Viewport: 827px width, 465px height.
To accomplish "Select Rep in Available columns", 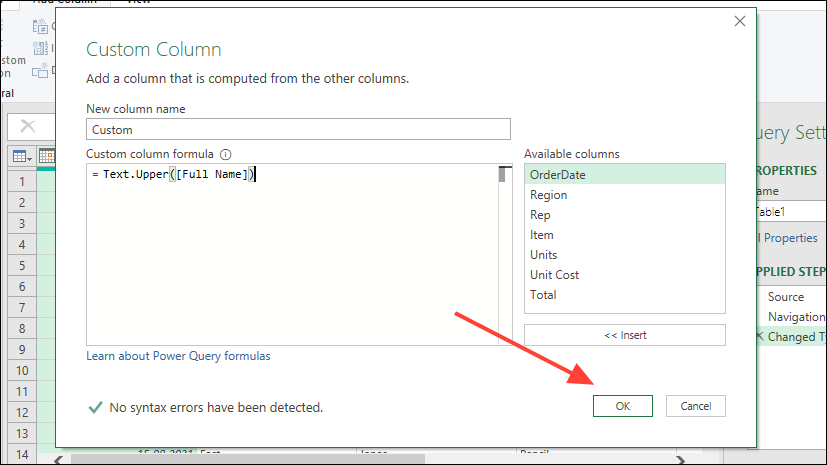I will [624, 215].
